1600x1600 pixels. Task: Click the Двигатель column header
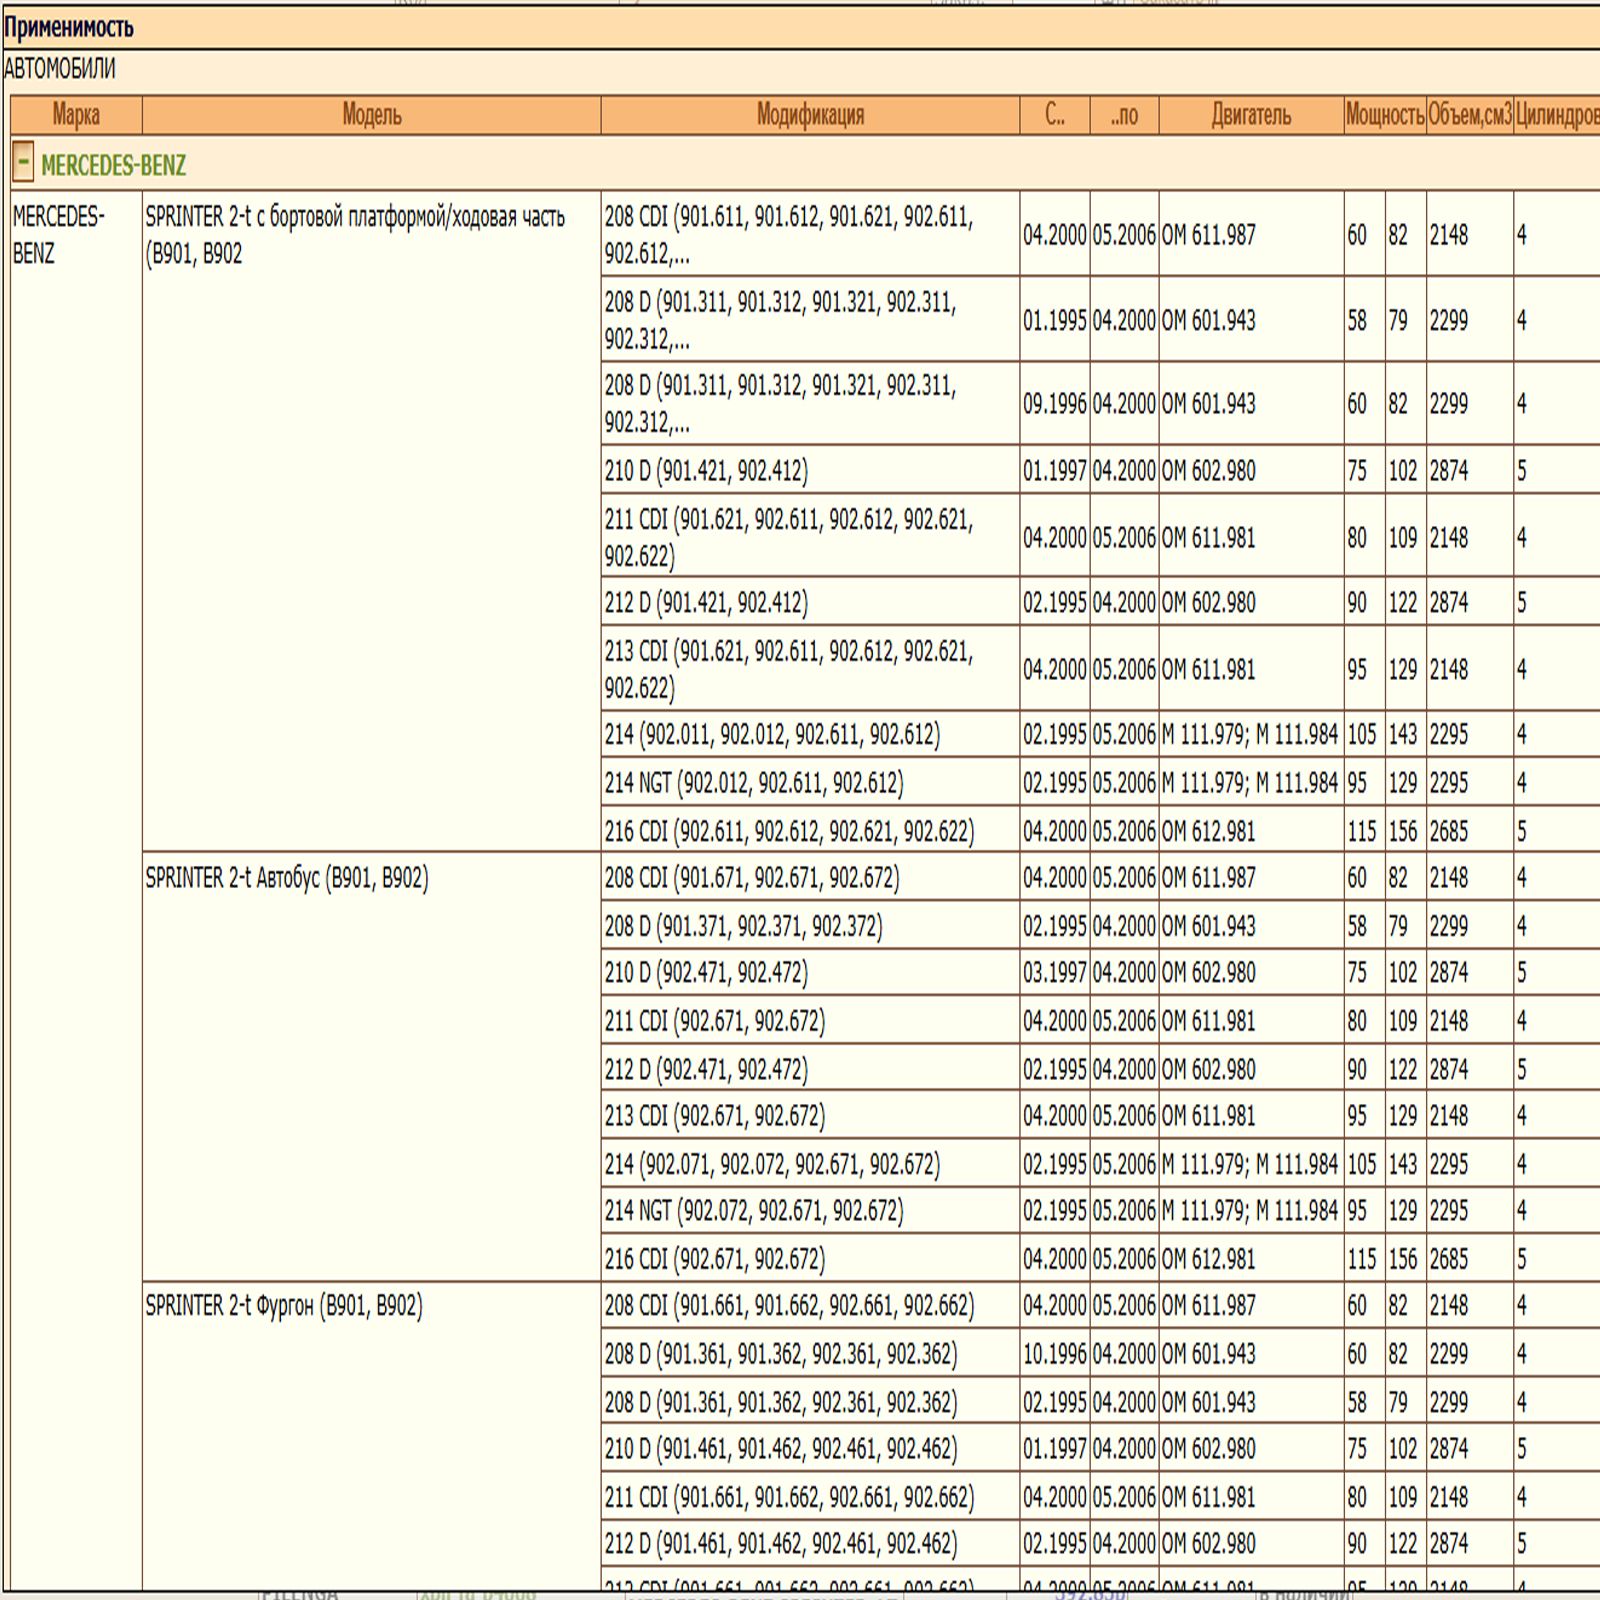click(x=1250, y=115)
